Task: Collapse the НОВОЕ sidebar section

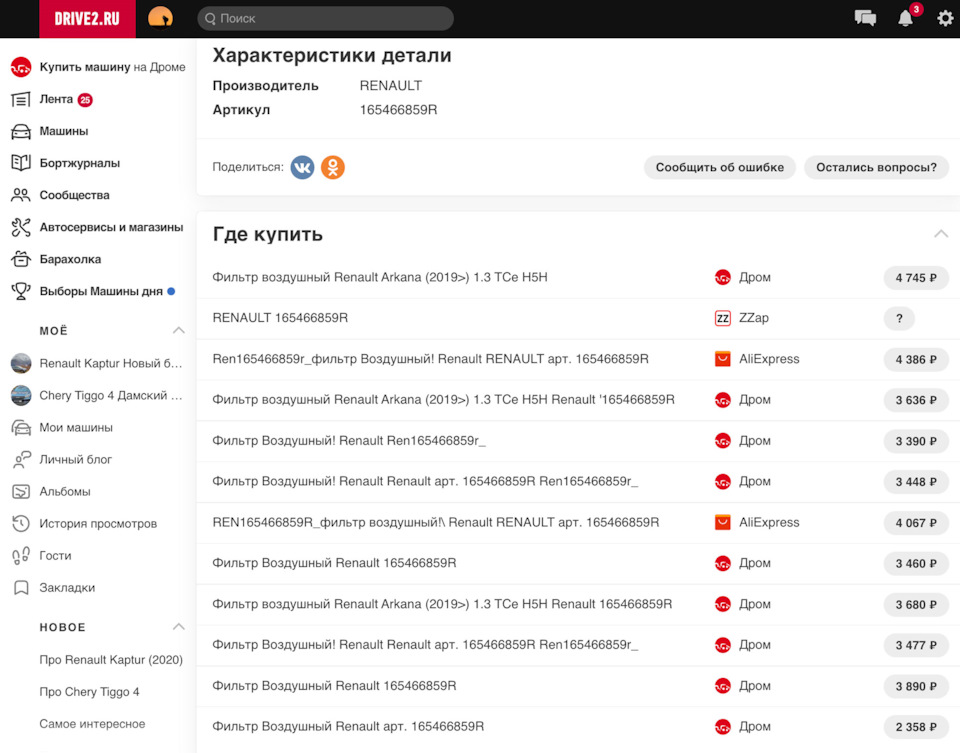Action: 178,627
